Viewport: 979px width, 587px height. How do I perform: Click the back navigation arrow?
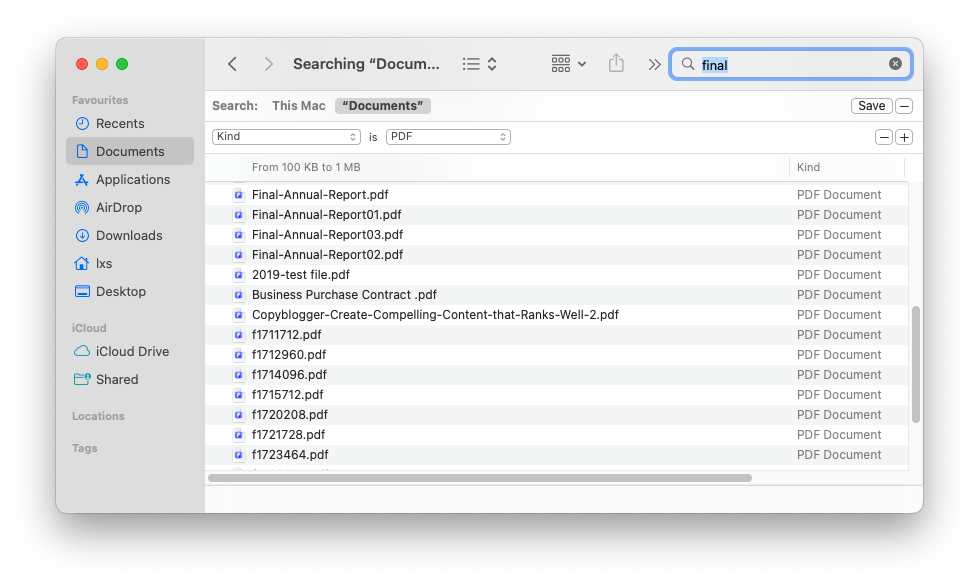[x=232, y=63]
